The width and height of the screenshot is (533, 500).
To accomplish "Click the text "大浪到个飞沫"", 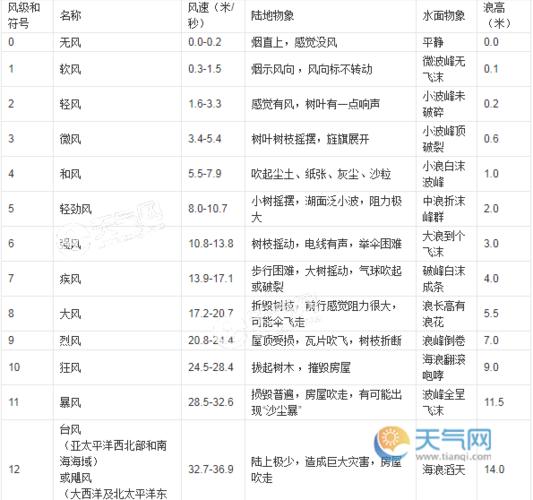I will coord(444,244).
